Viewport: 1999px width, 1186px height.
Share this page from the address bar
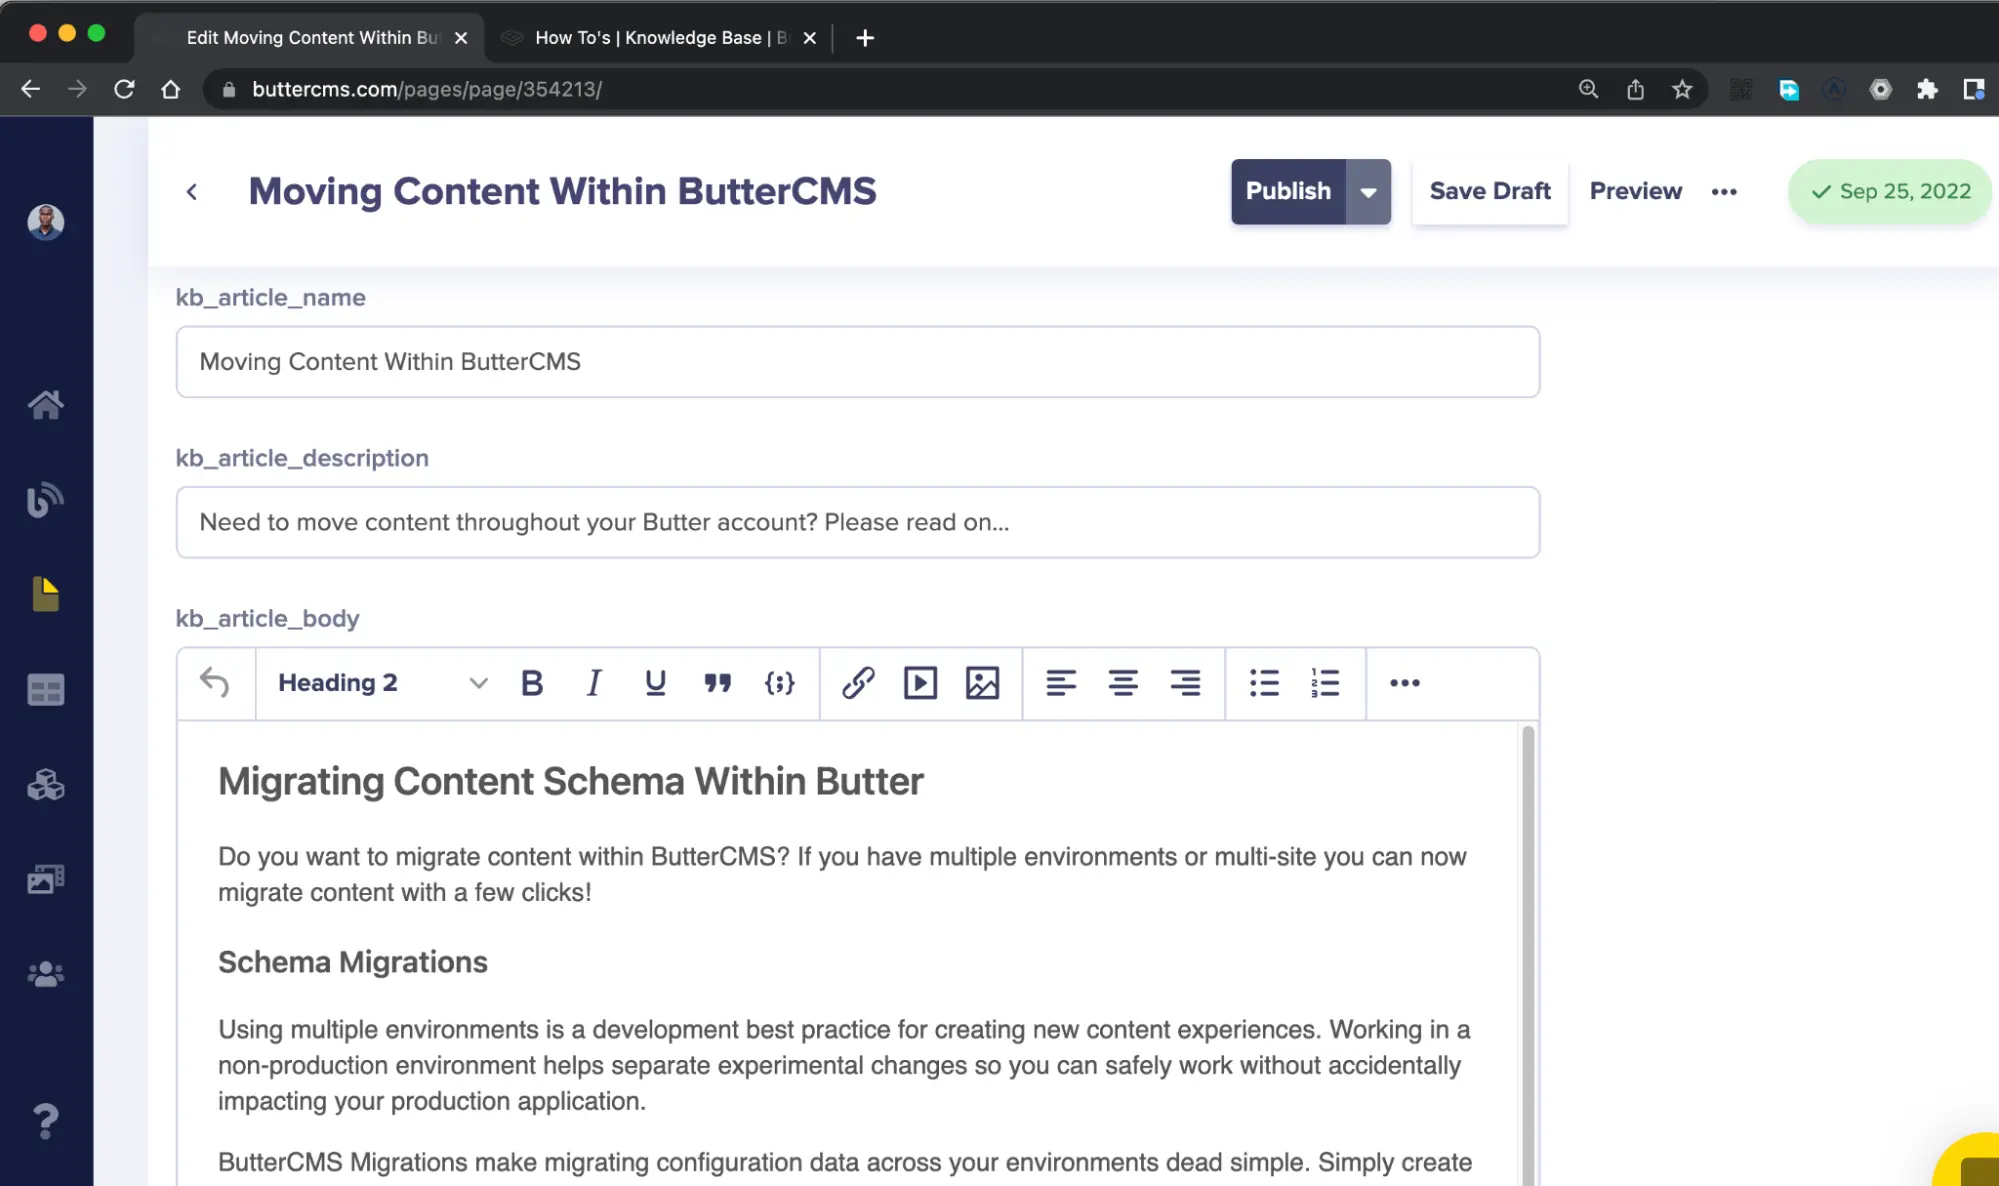point(1634,89)
